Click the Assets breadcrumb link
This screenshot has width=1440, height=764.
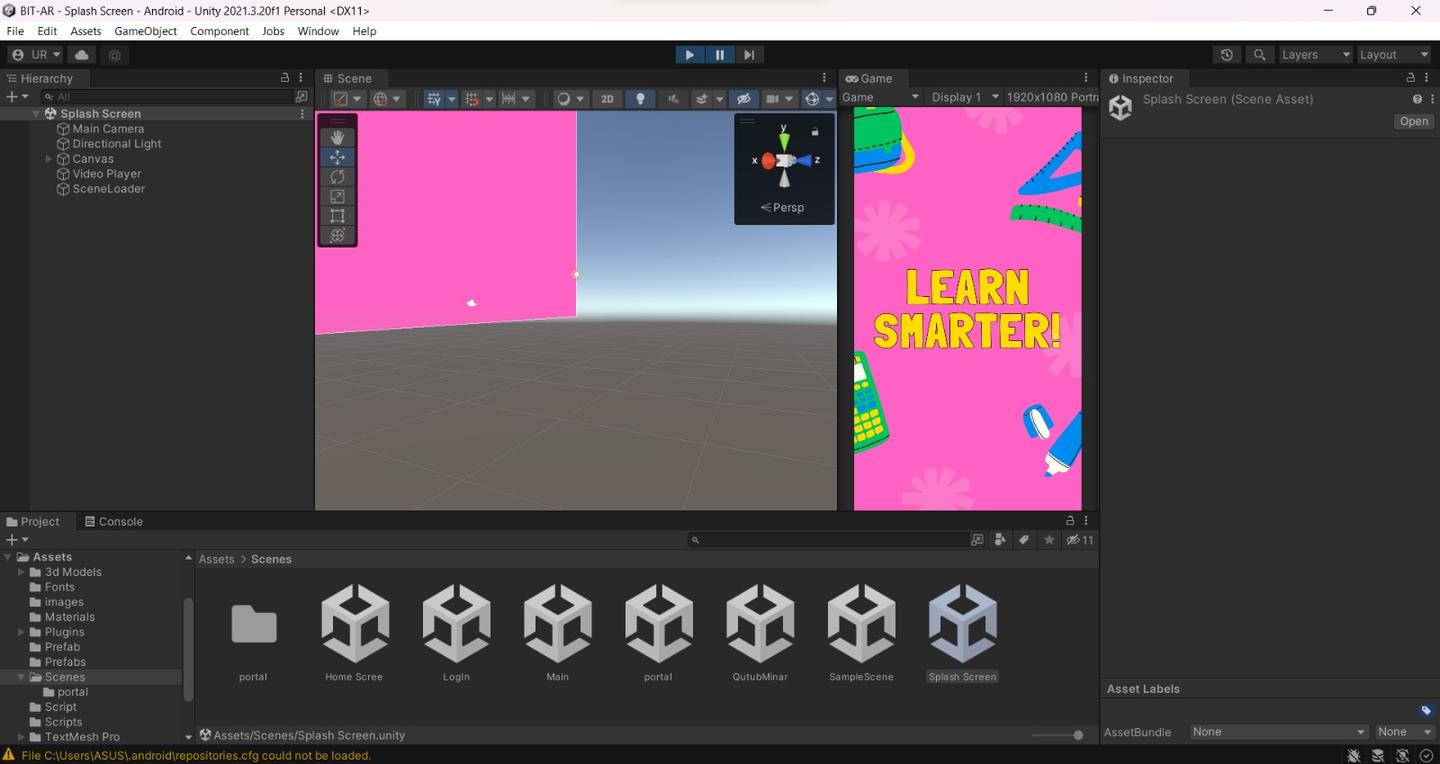(216, 559)
